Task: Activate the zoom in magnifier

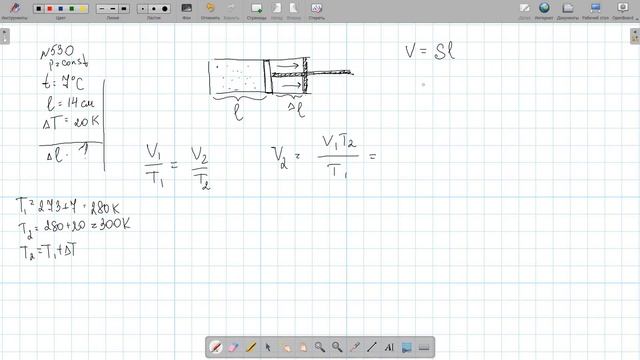Action: click(x=320, y=347)
